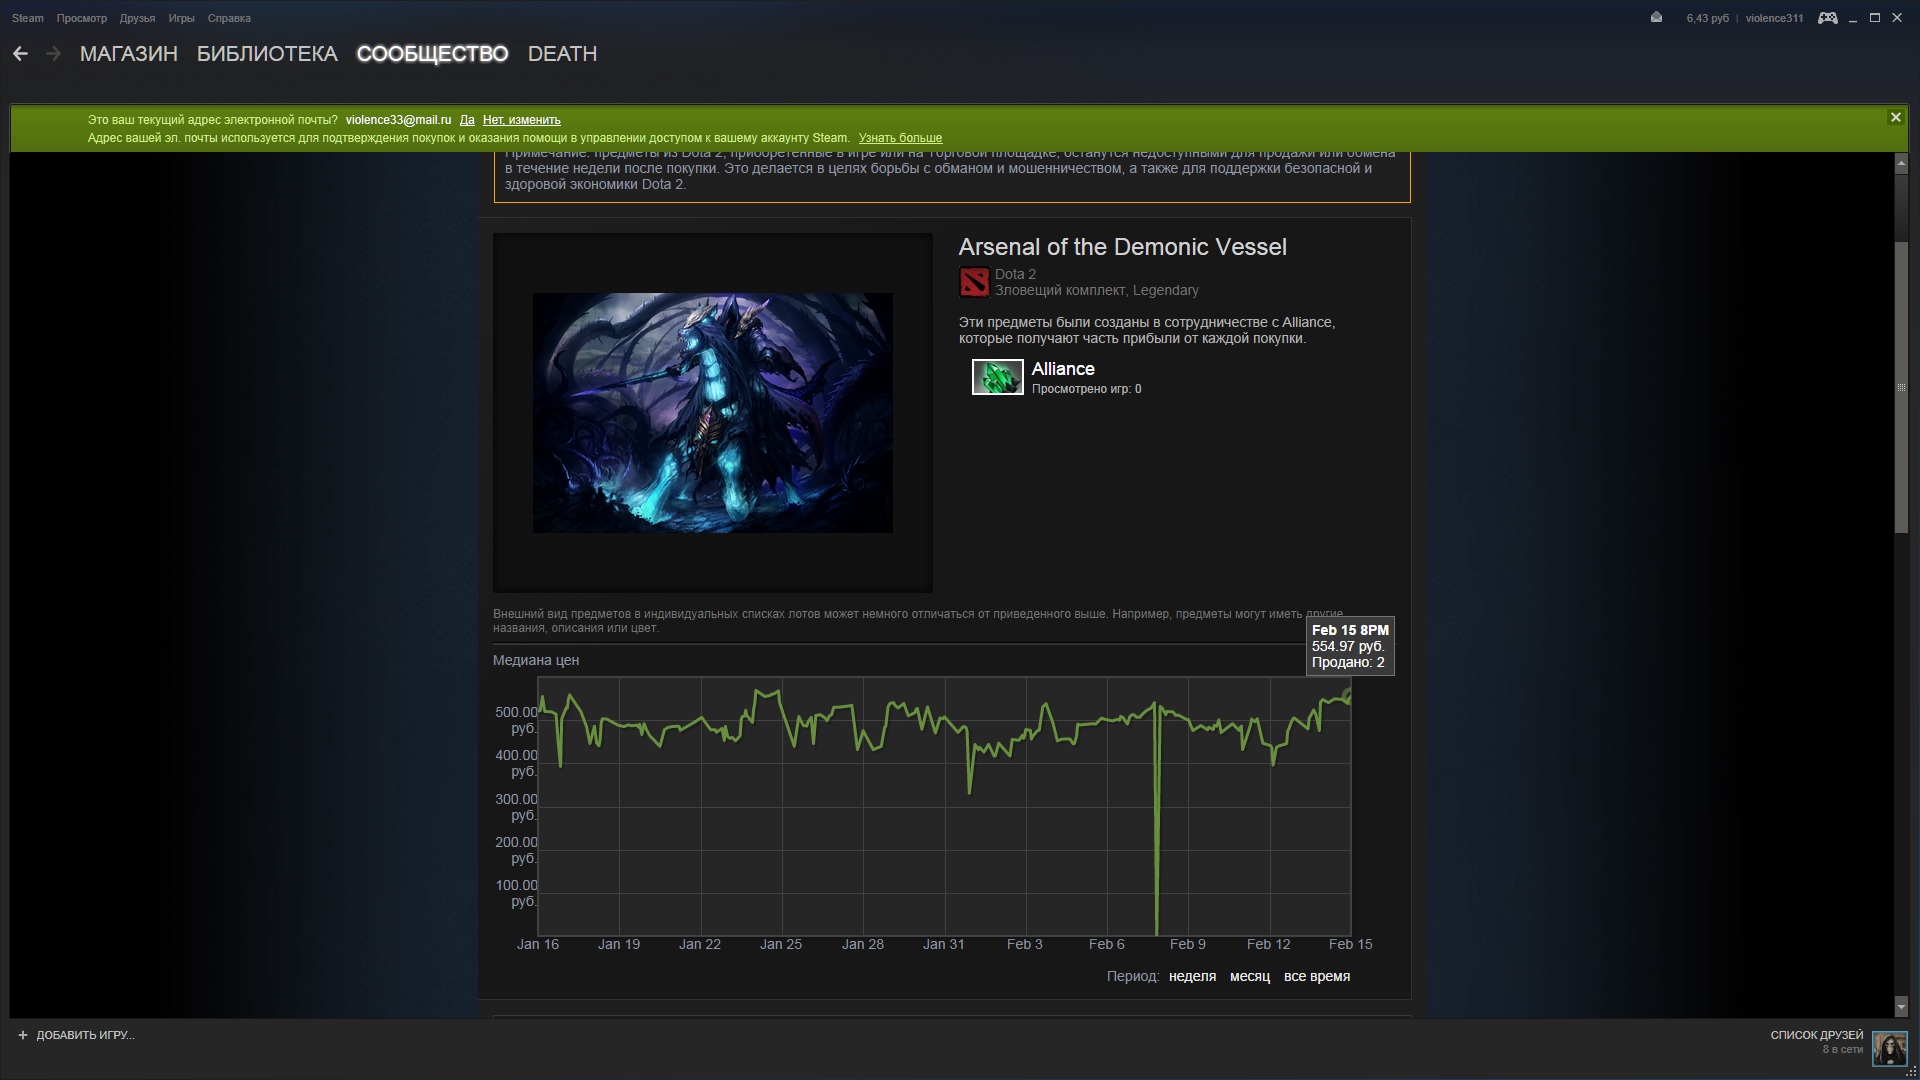
Task: Click the plus icon to add a game
Action: pyautogui.click(x=23, y=1035)
